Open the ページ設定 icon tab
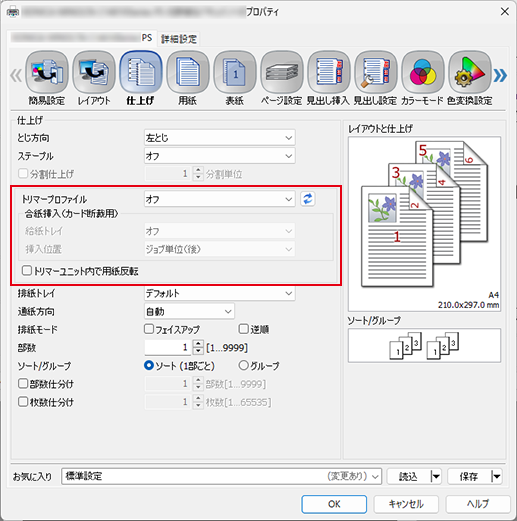Viewport: 517px width, 521px height. [282, 79]
